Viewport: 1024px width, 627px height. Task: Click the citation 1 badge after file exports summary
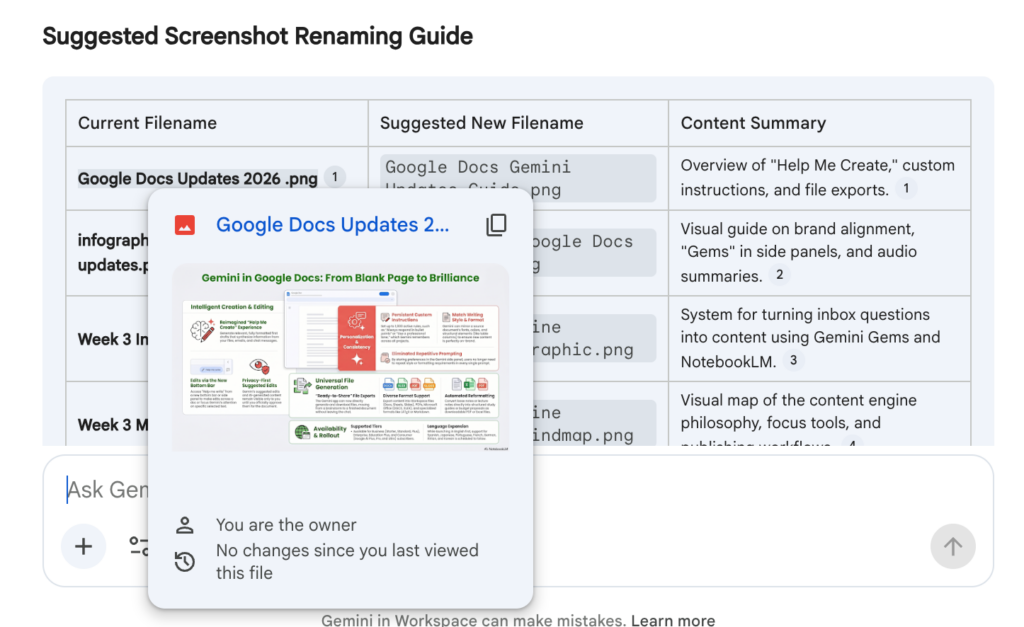click(x=906, y=189)
